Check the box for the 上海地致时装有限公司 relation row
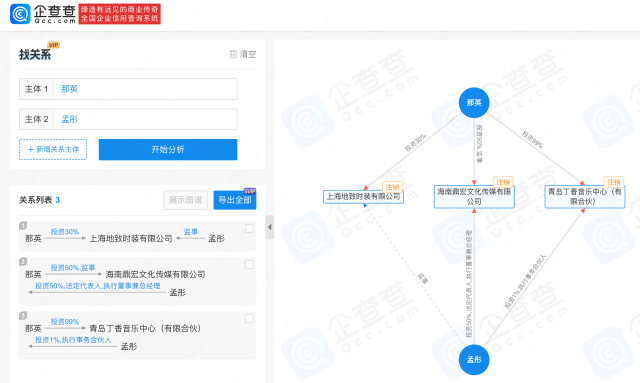Screen dimensions: 640x383 249,229
